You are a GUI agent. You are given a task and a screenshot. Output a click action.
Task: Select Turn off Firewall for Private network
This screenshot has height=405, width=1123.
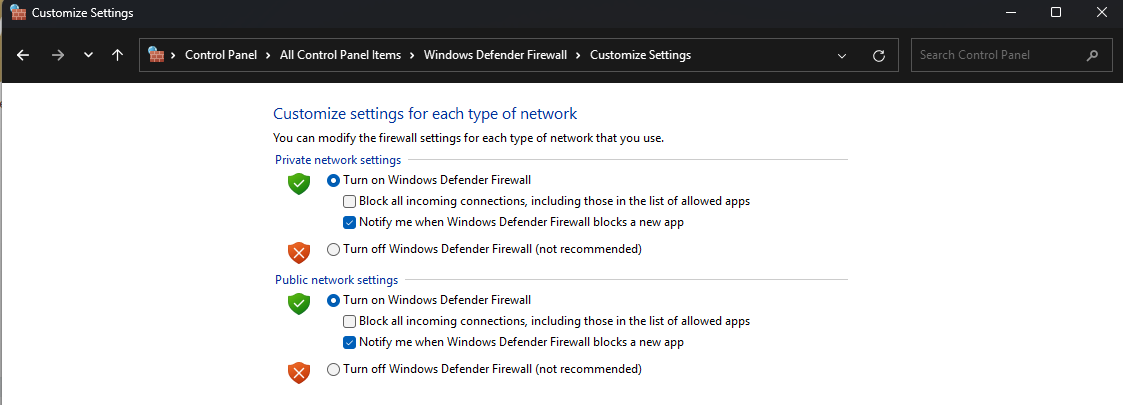tap(333, 249)
